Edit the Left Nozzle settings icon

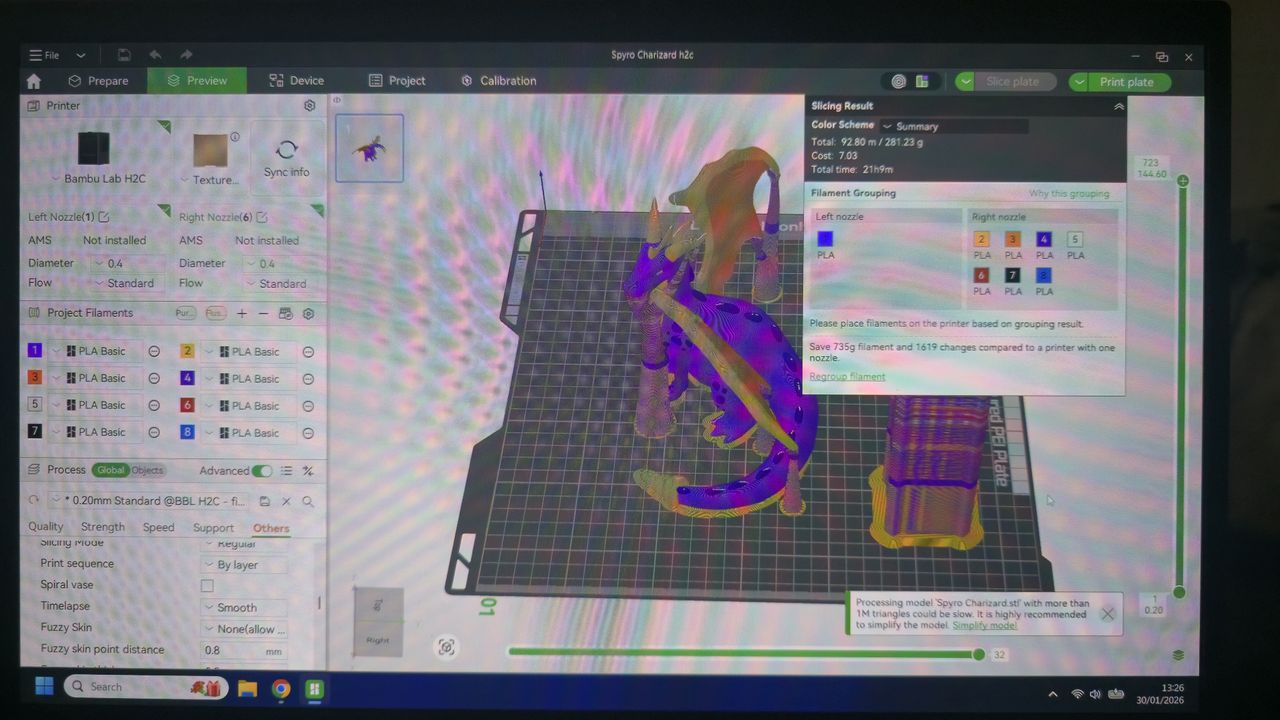point(104,217)
